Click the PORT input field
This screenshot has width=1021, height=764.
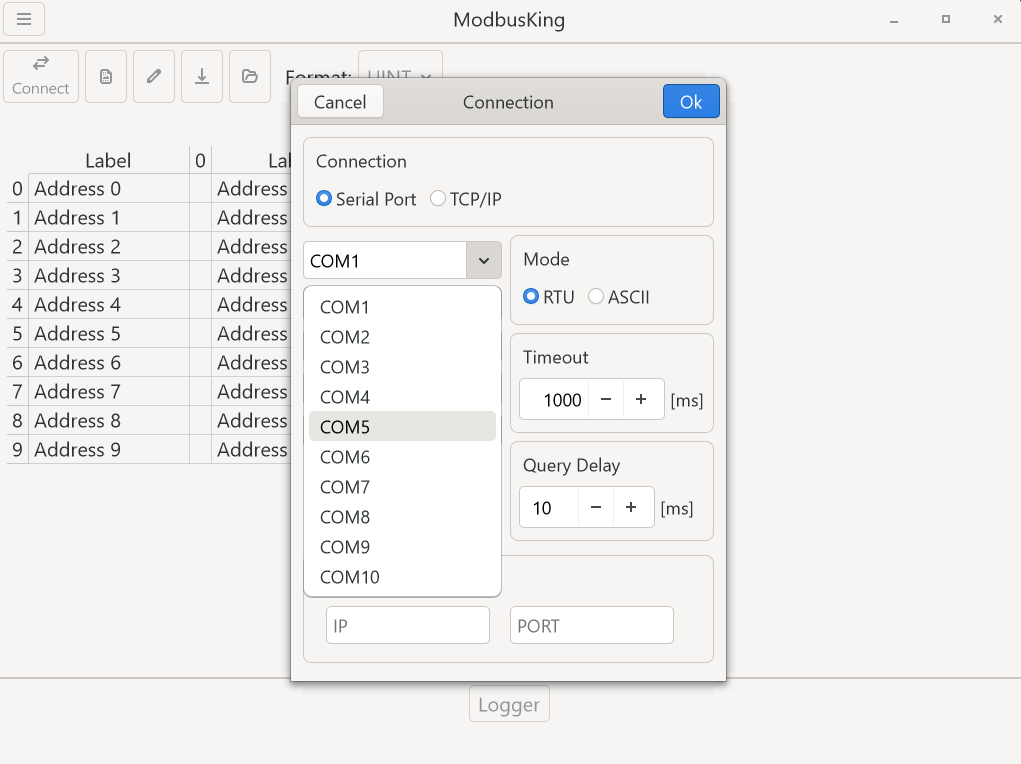point(591,626)
